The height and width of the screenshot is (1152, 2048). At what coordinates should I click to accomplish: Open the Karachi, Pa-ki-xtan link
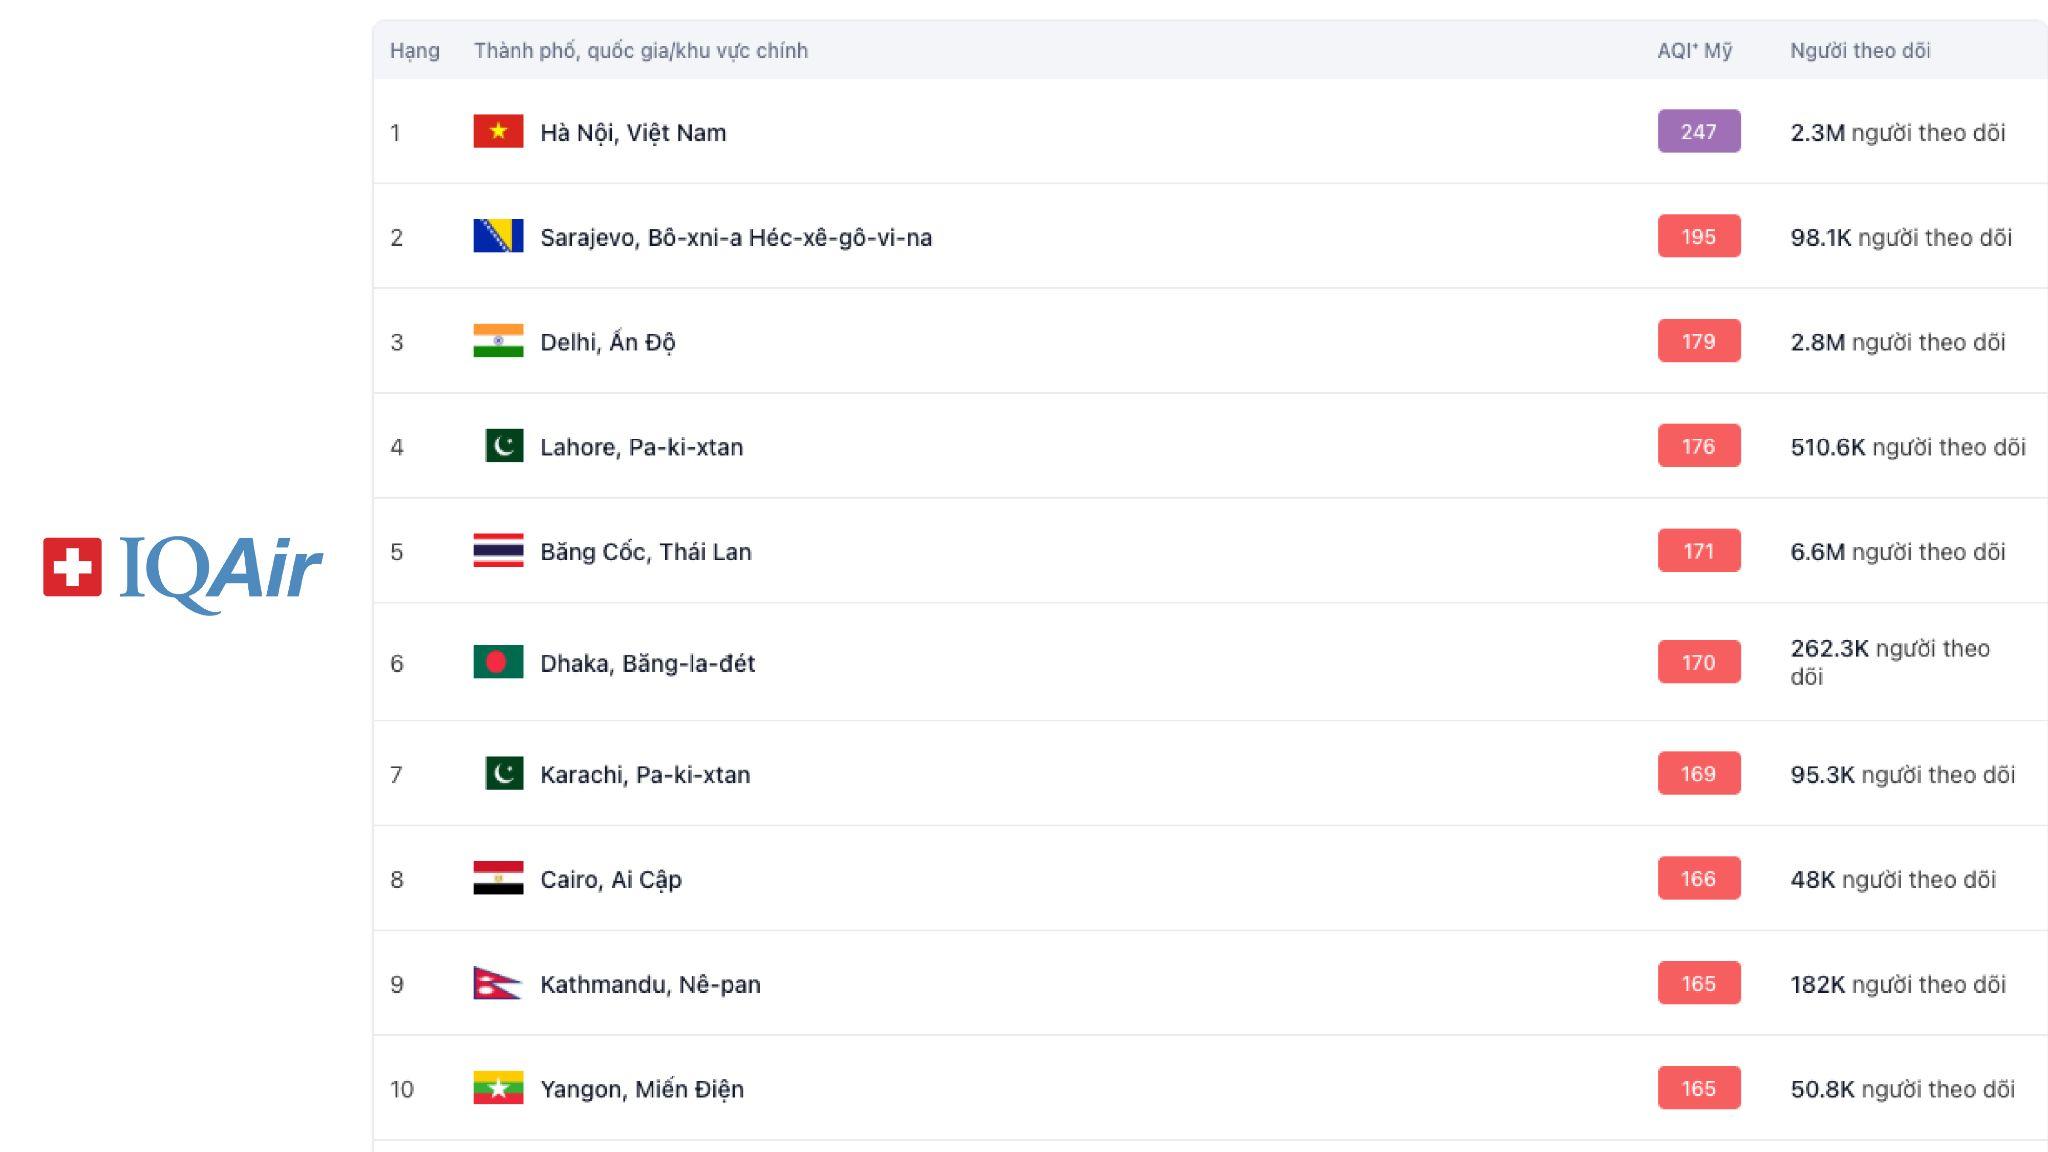click(x=645, y=775)
